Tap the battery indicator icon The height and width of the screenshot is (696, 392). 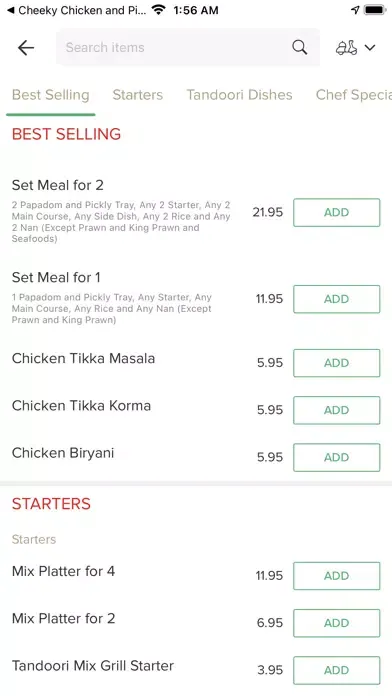click(x=375, y=10)
